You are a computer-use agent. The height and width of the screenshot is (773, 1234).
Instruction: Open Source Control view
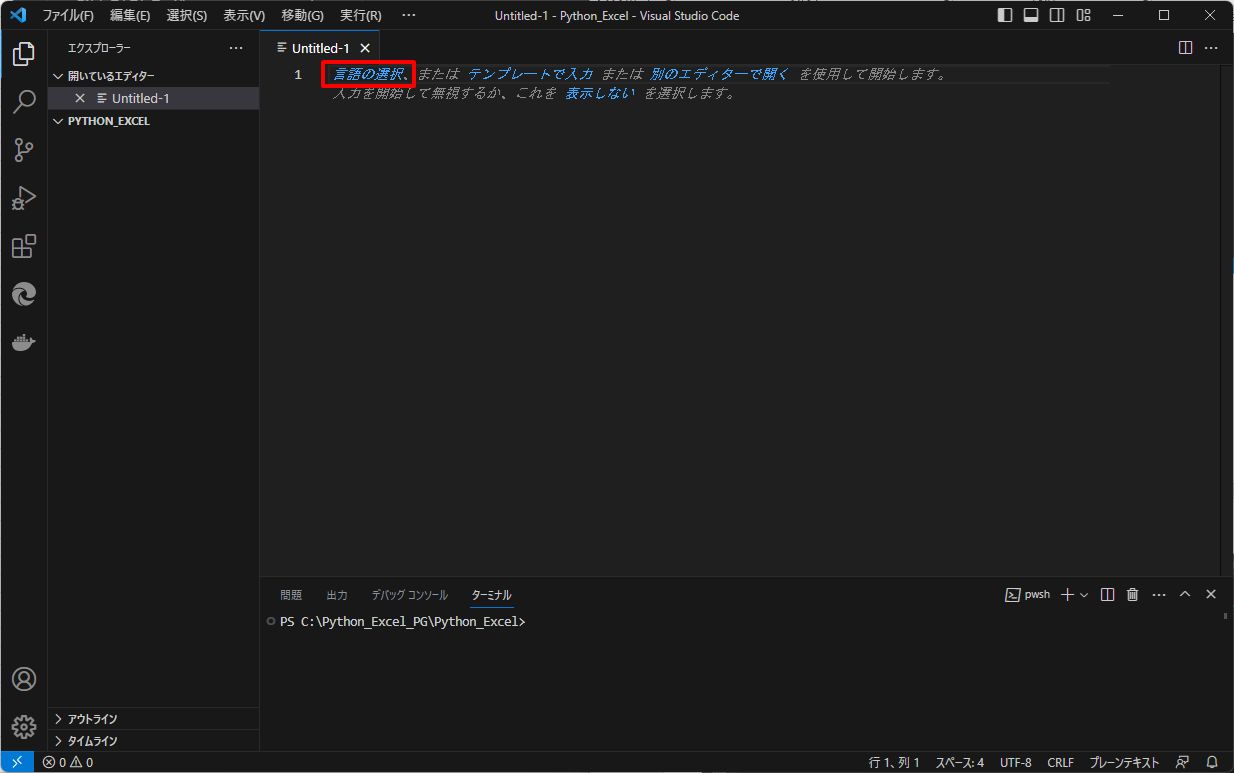point(24,150)
